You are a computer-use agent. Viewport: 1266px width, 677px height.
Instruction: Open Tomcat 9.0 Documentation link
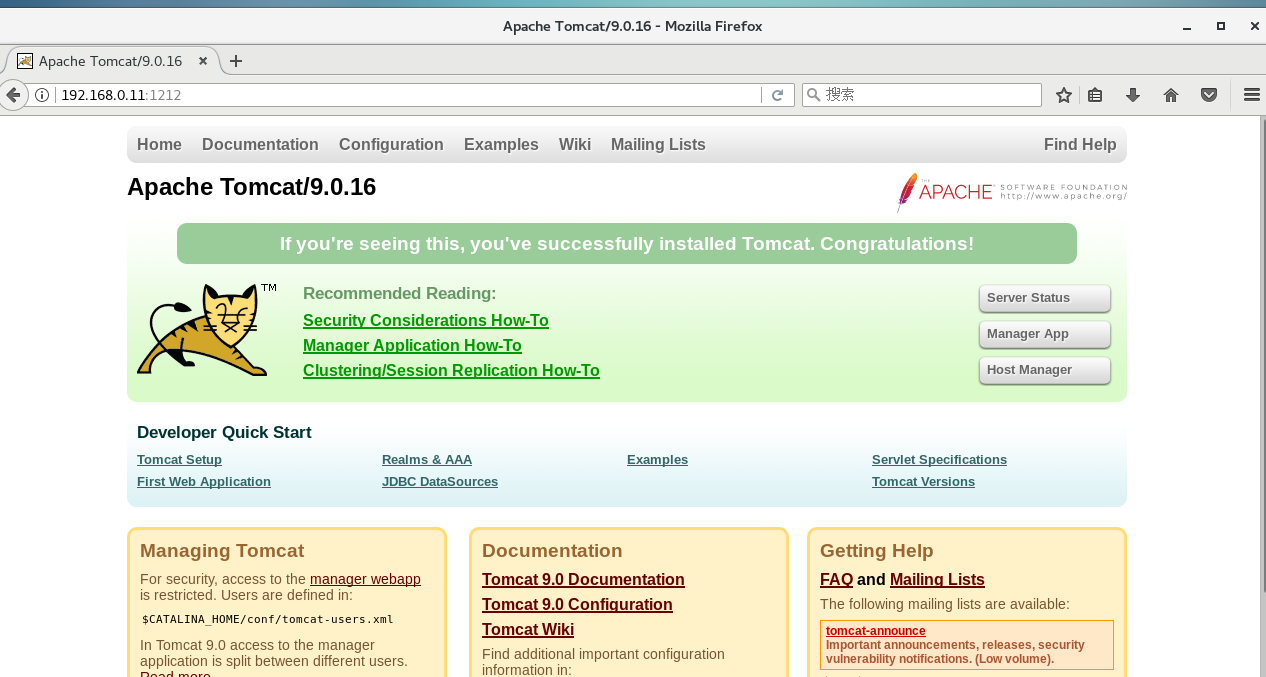click(583, 580)
